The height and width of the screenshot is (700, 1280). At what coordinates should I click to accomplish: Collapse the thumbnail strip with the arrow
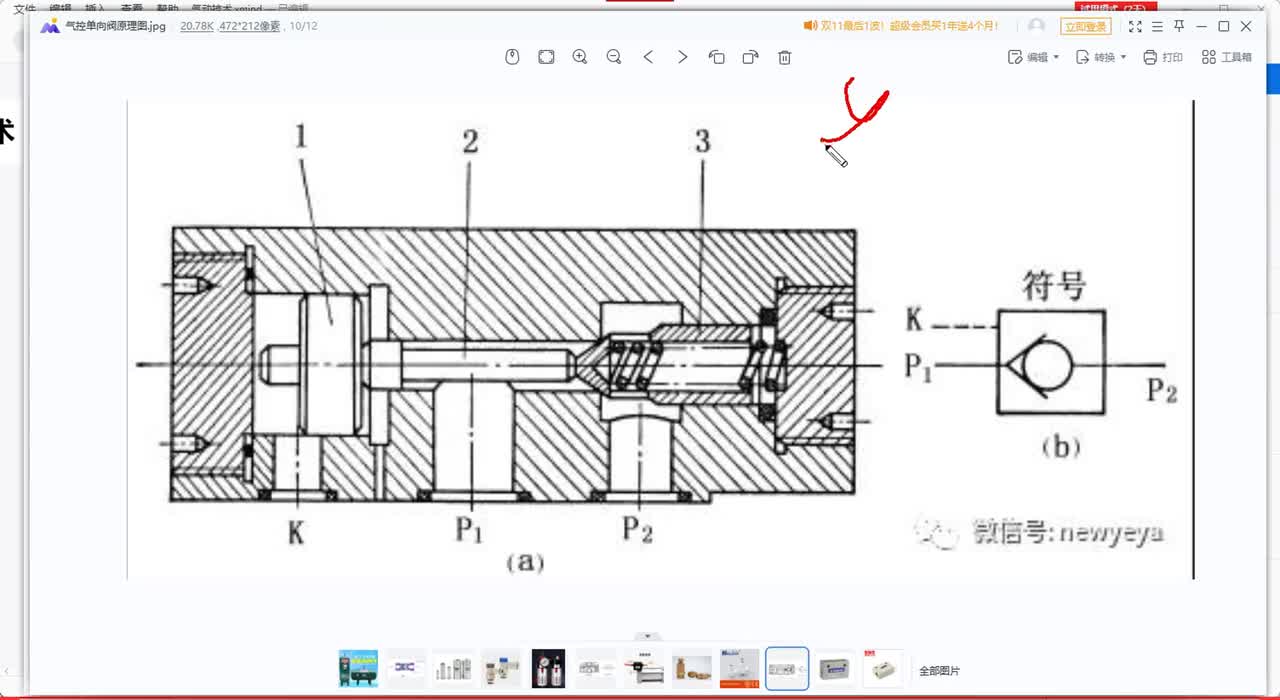click(x=648, y=636)
